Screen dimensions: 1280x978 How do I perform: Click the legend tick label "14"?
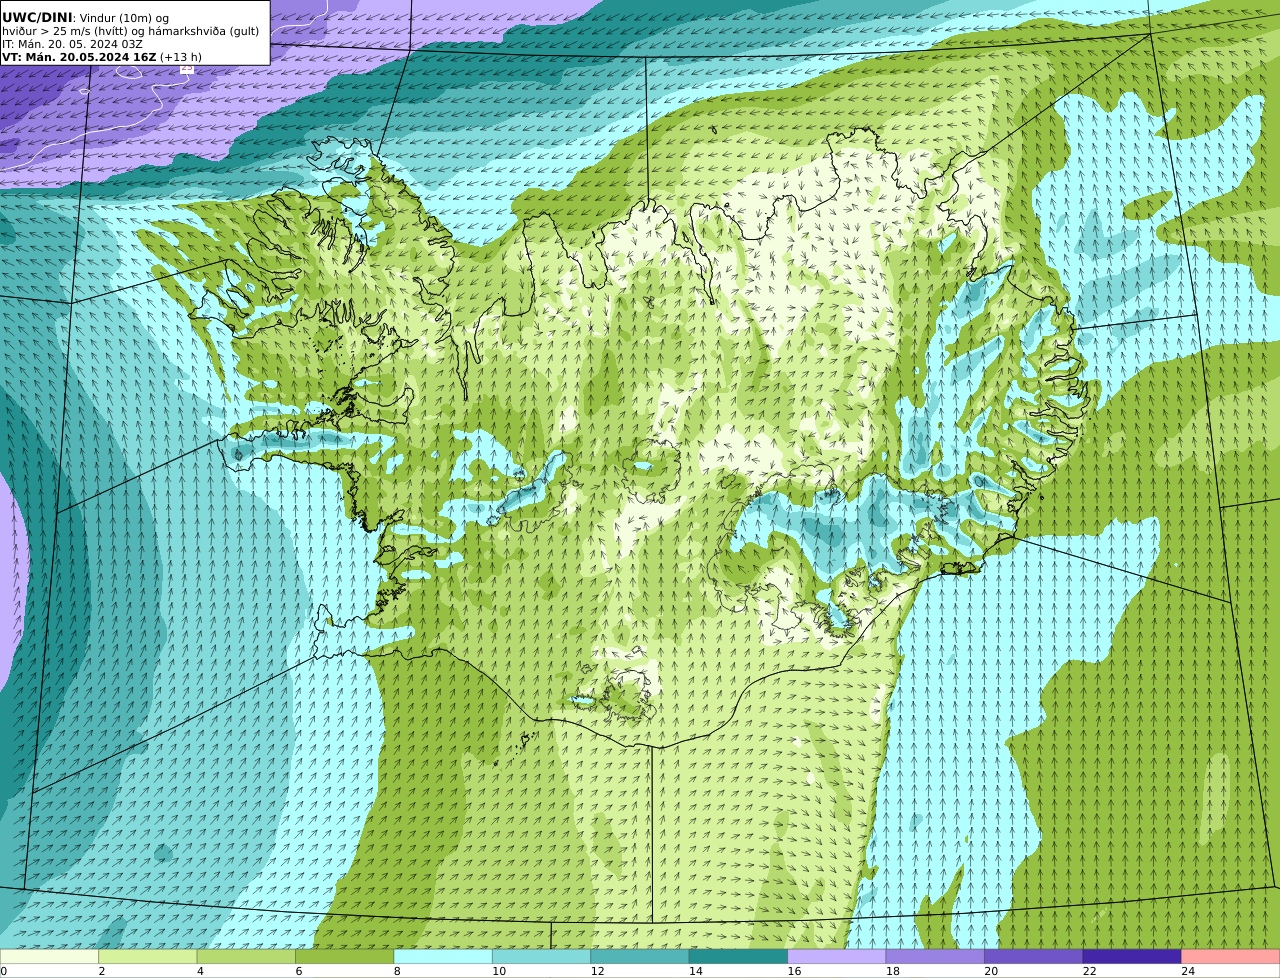(696, 971)
